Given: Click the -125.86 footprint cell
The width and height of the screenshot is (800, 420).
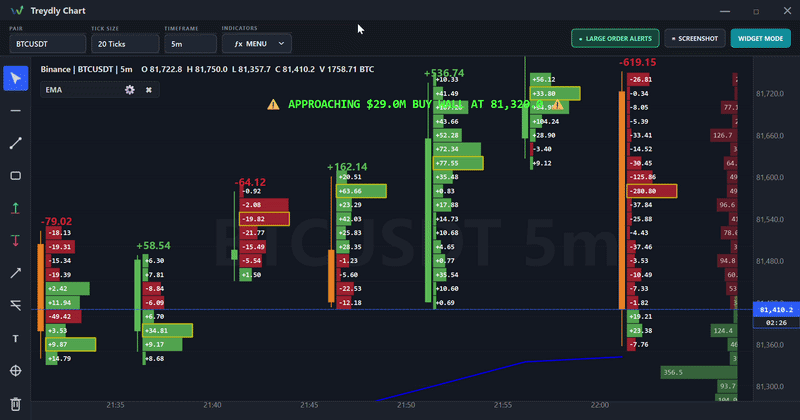Looking at the screenshot, I should 642,177.
